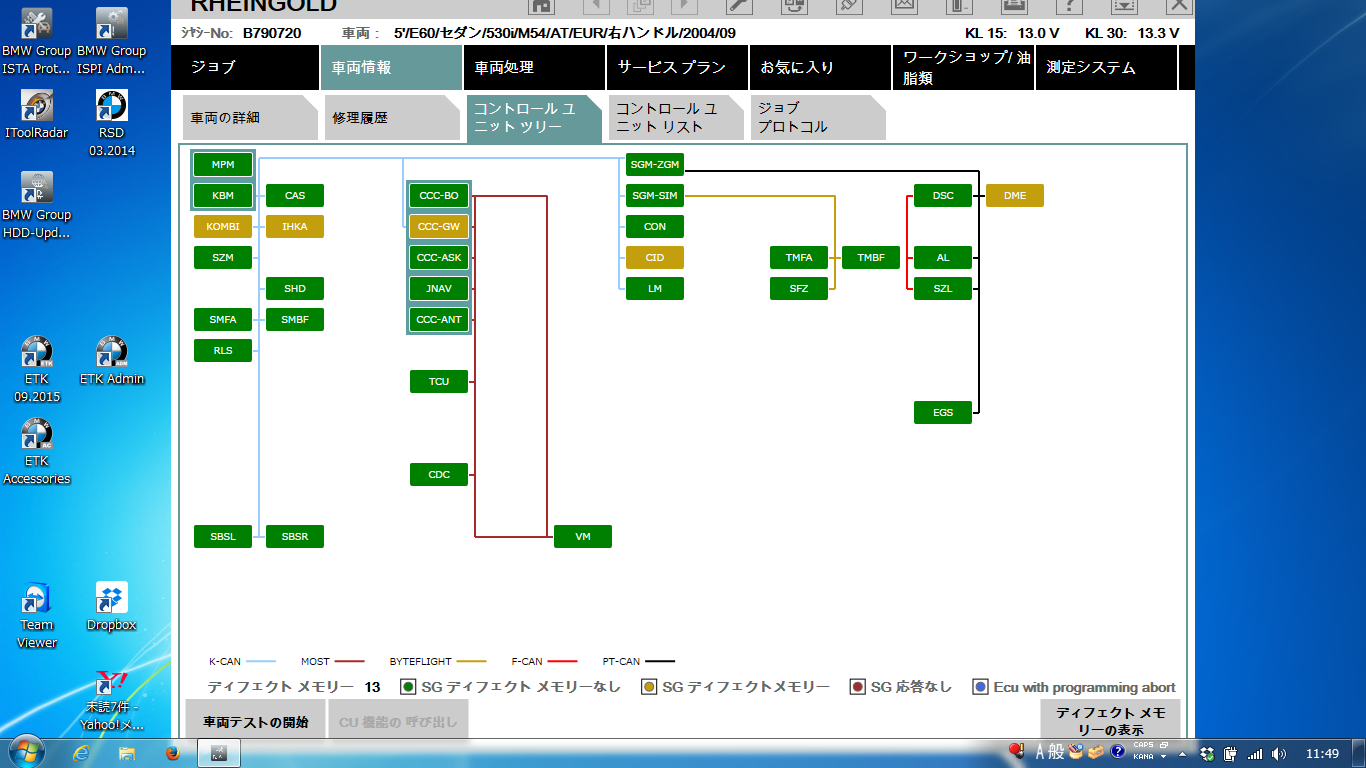The height and width of the screenshot is (768, 1366).
Task: Open the お気に入り tab
Action: click(819, 68)
